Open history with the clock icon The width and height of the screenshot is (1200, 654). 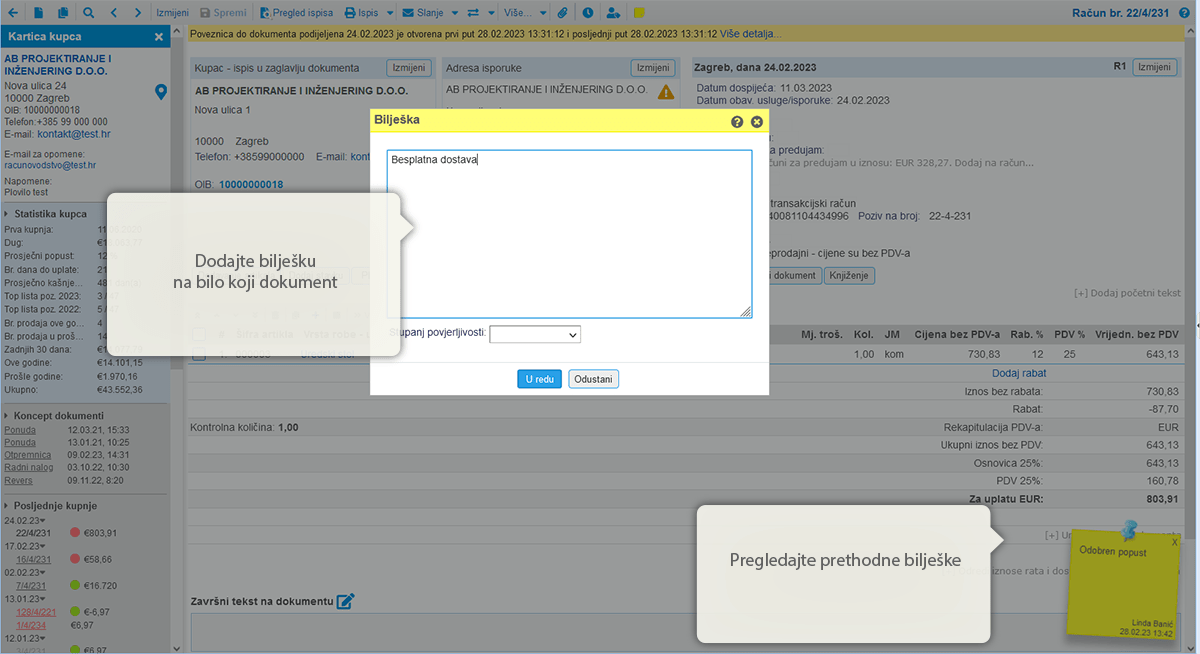click(x=587, y=14)
